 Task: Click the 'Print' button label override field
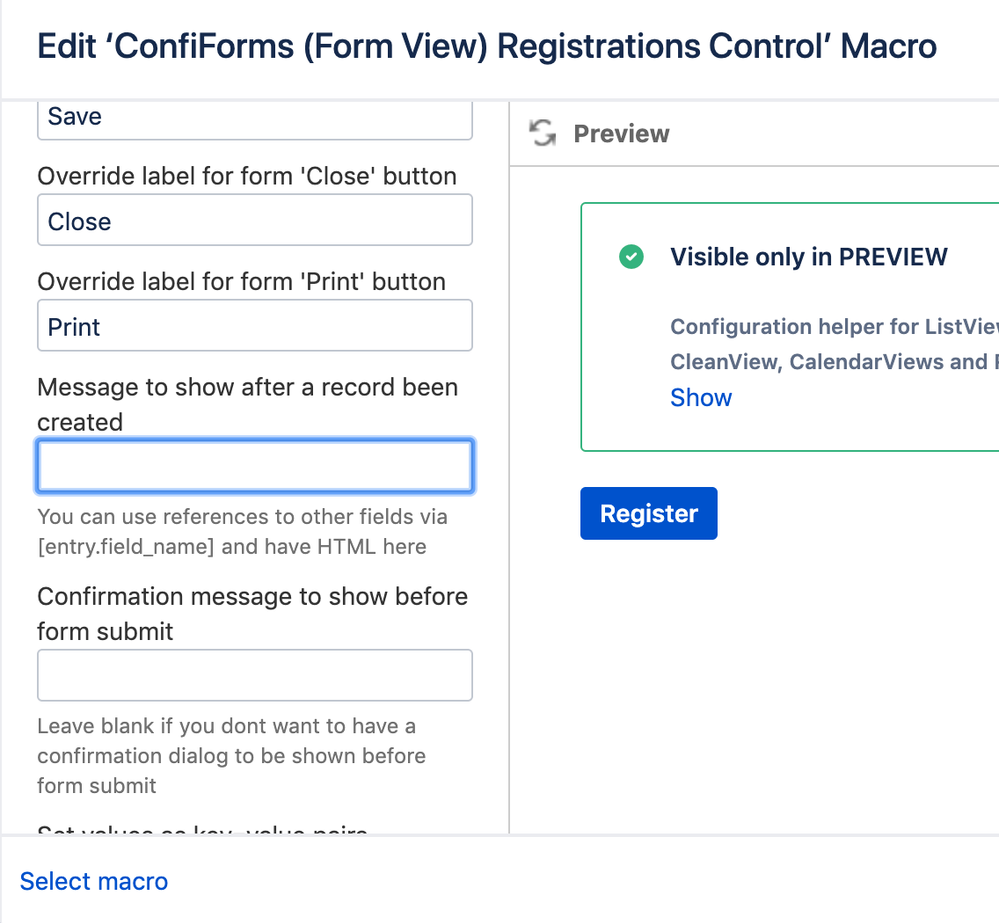click(254, 325)
